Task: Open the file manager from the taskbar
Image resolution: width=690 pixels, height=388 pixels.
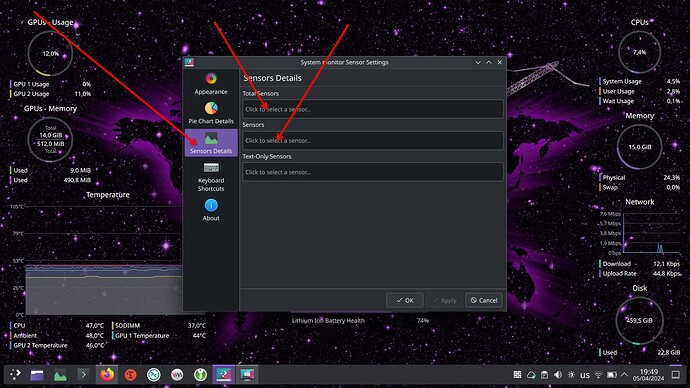Action: (x=37, y=375)
